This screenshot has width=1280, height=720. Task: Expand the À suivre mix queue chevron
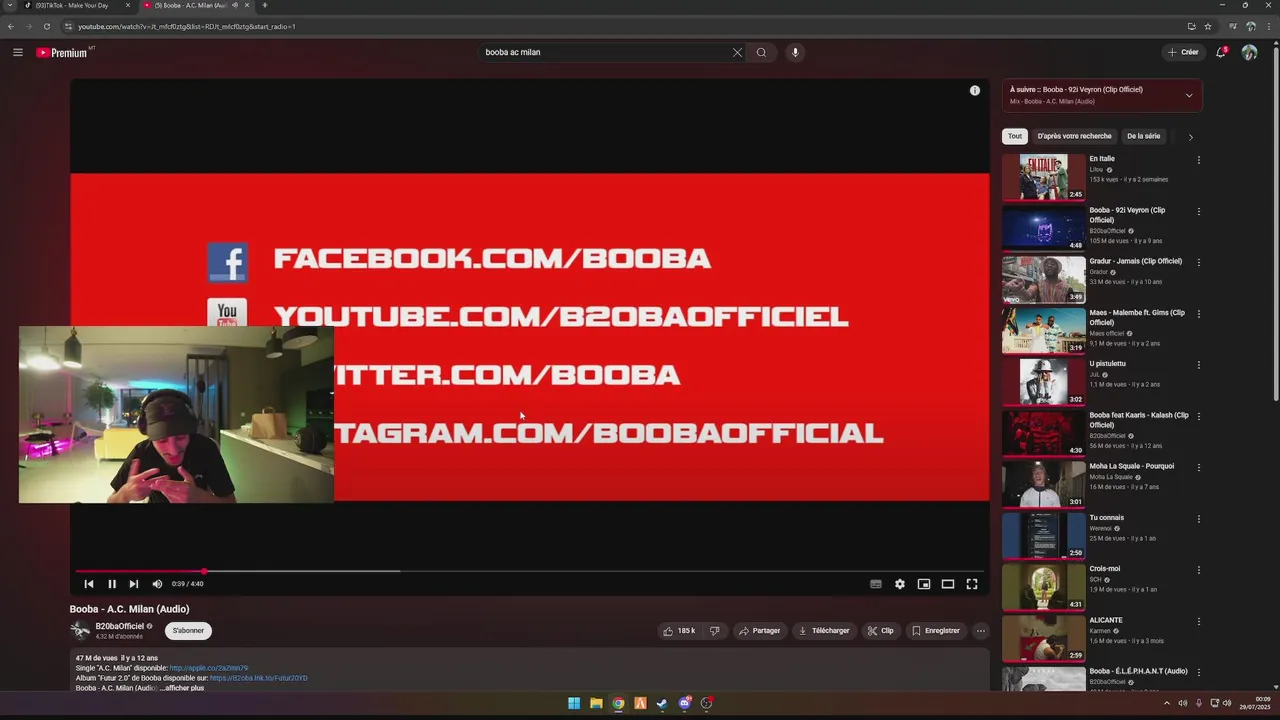click(x=1189, y=96)
